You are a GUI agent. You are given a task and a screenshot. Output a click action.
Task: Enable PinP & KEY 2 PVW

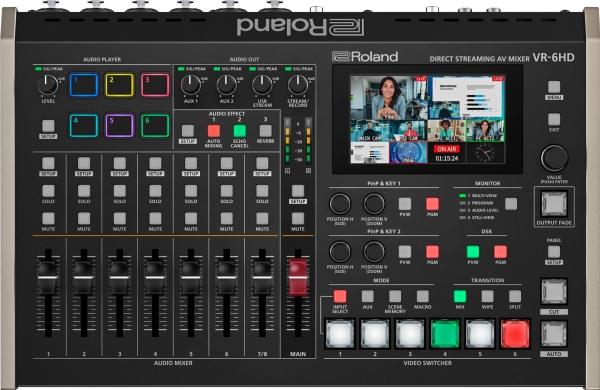(x=405, y=252)
